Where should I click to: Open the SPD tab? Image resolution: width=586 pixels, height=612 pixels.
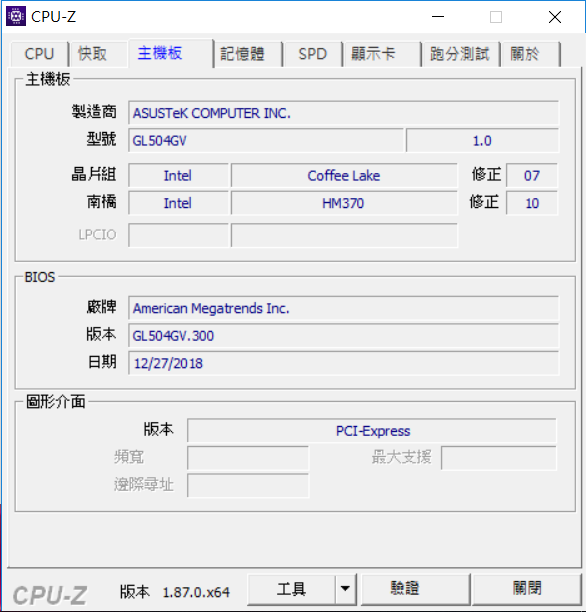point(312,54)
